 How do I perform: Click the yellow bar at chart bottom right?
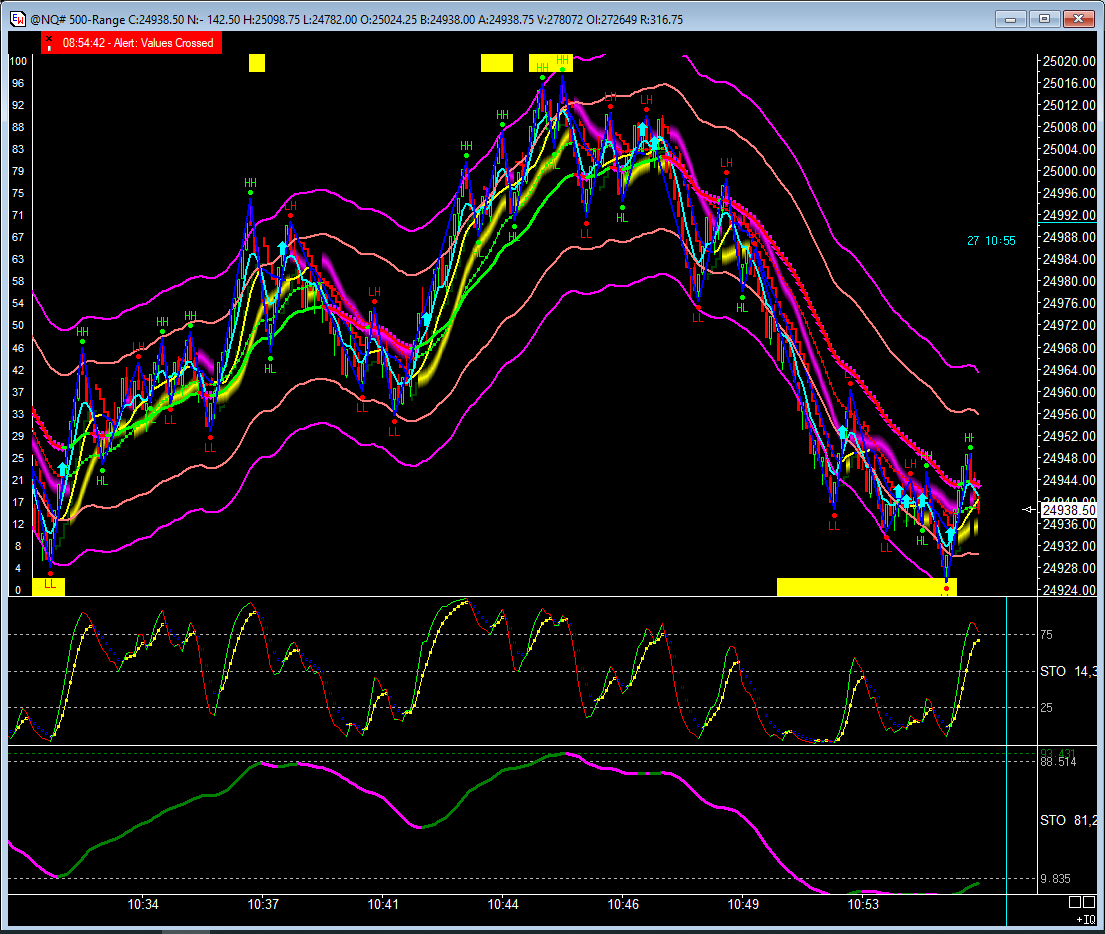866,587
